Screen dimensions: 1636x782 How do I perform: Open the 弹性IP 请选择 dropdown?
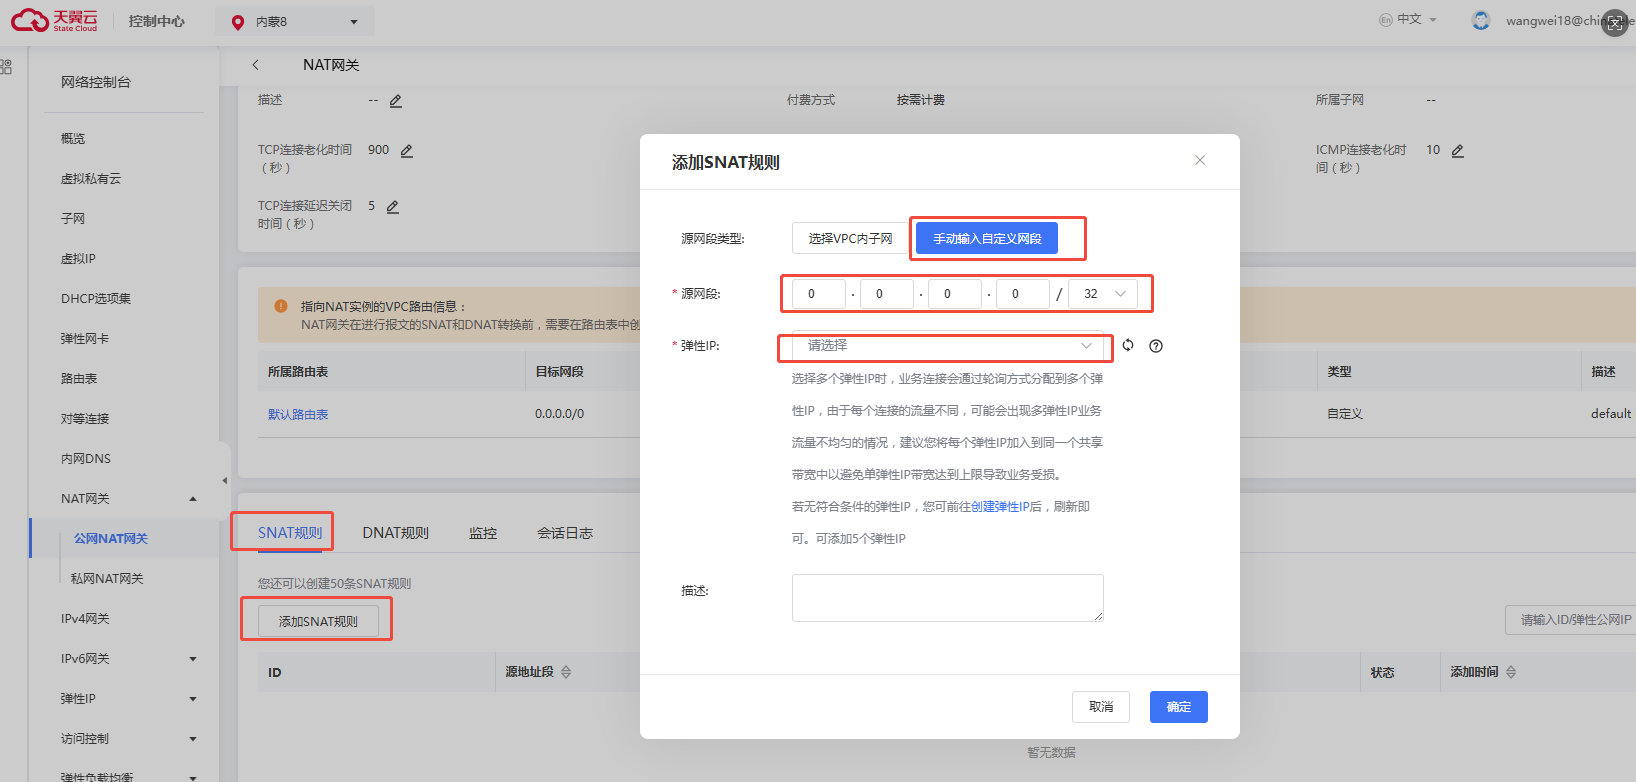pos(946,346)
